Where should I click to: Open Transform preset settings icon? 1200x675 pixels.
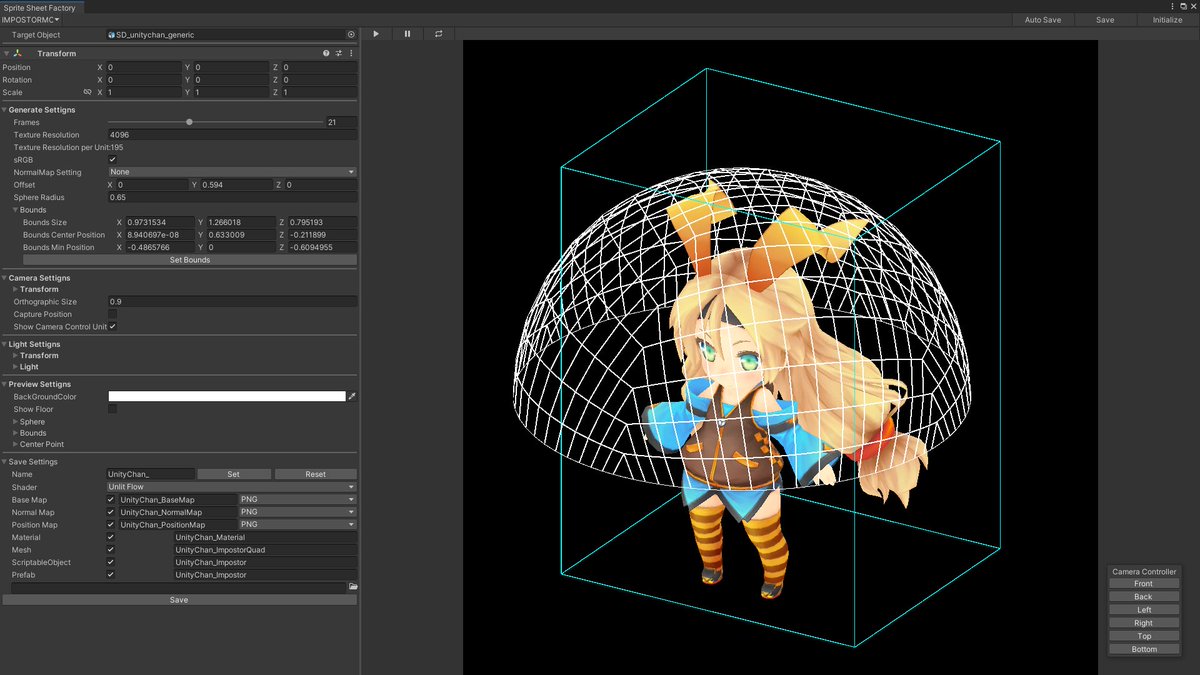tap(339, 54)
